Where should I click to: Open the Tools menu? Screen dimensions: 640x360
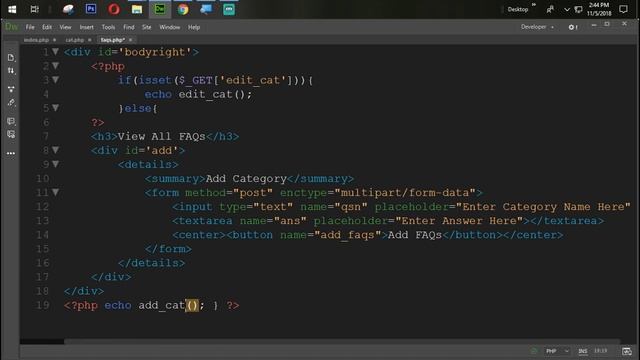(108, 27)
